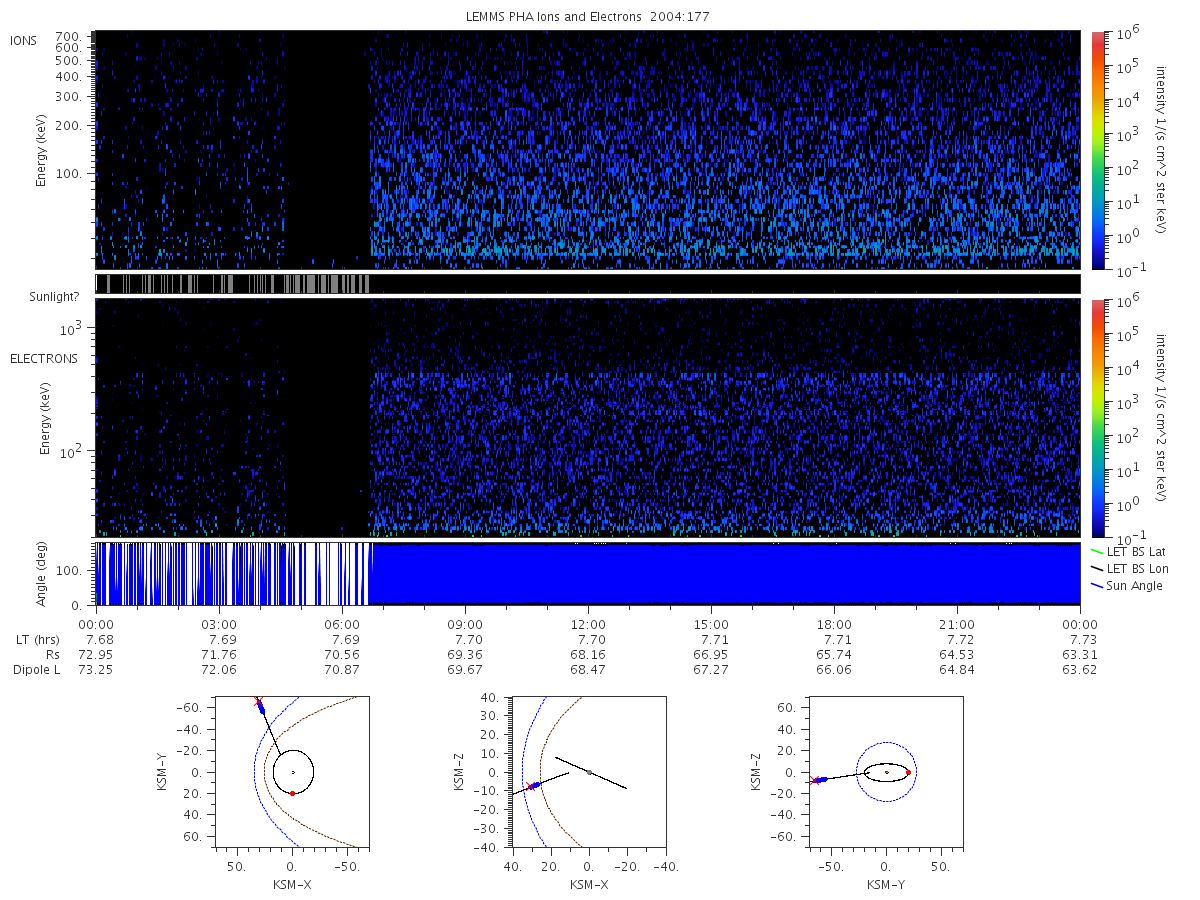Click the 06:00 time axis tick label
Image resolution: width=1200 pixels, height=900 pixels.
coord(342,623)
